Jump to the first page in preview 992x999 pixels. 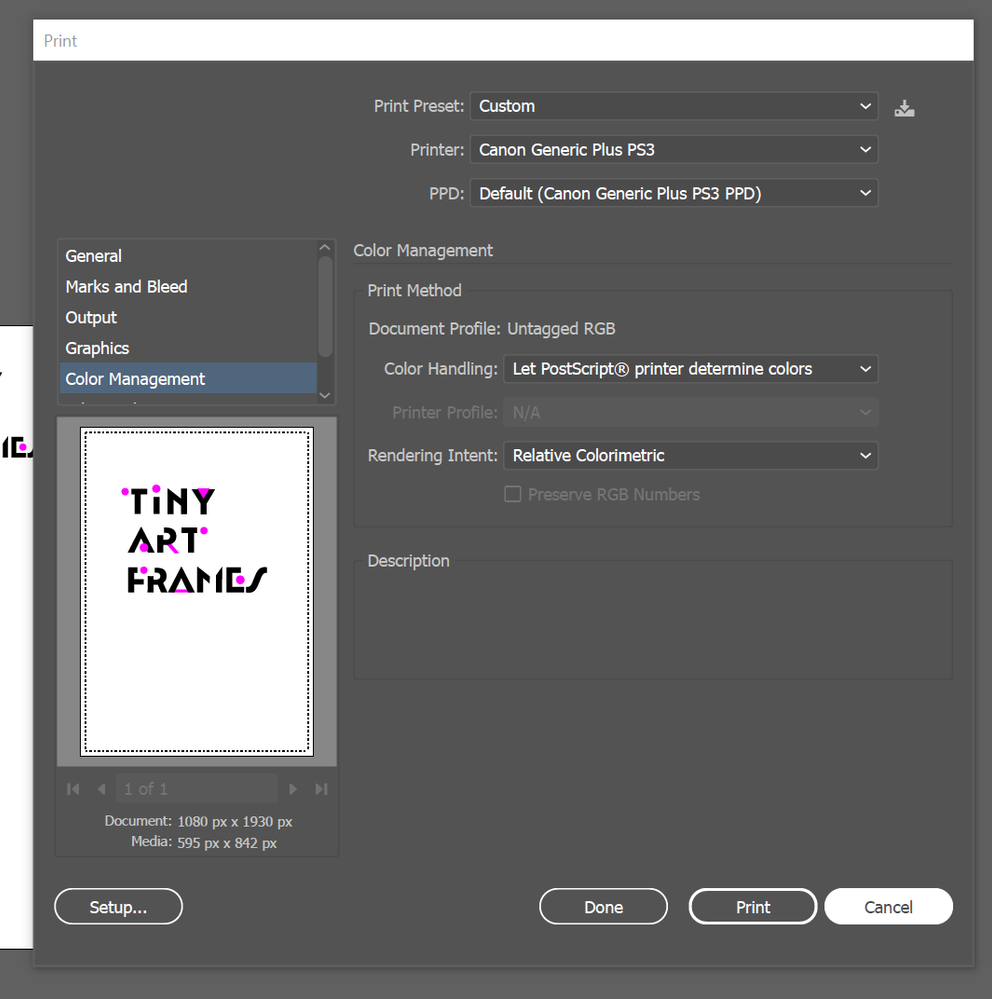coord(72,788)
